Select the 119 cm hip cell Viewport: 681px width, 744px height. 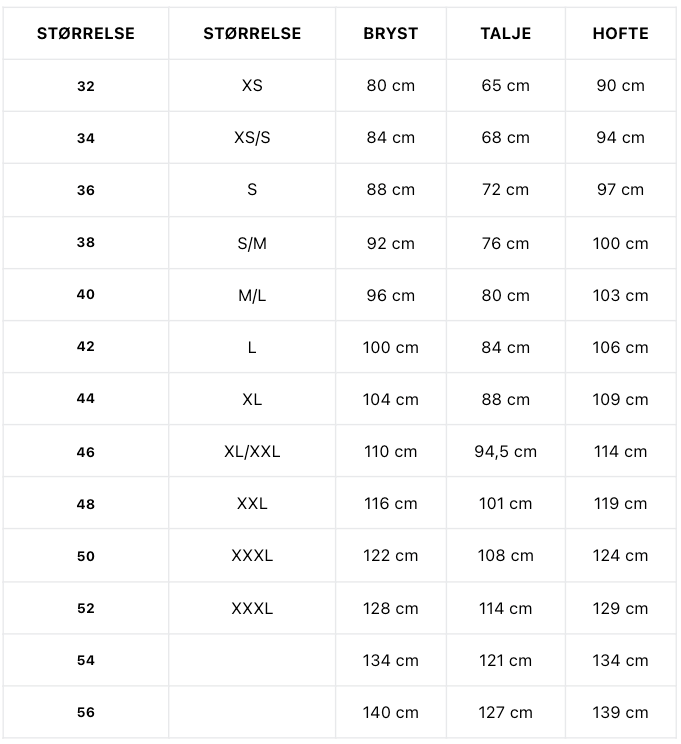(620, 503)
